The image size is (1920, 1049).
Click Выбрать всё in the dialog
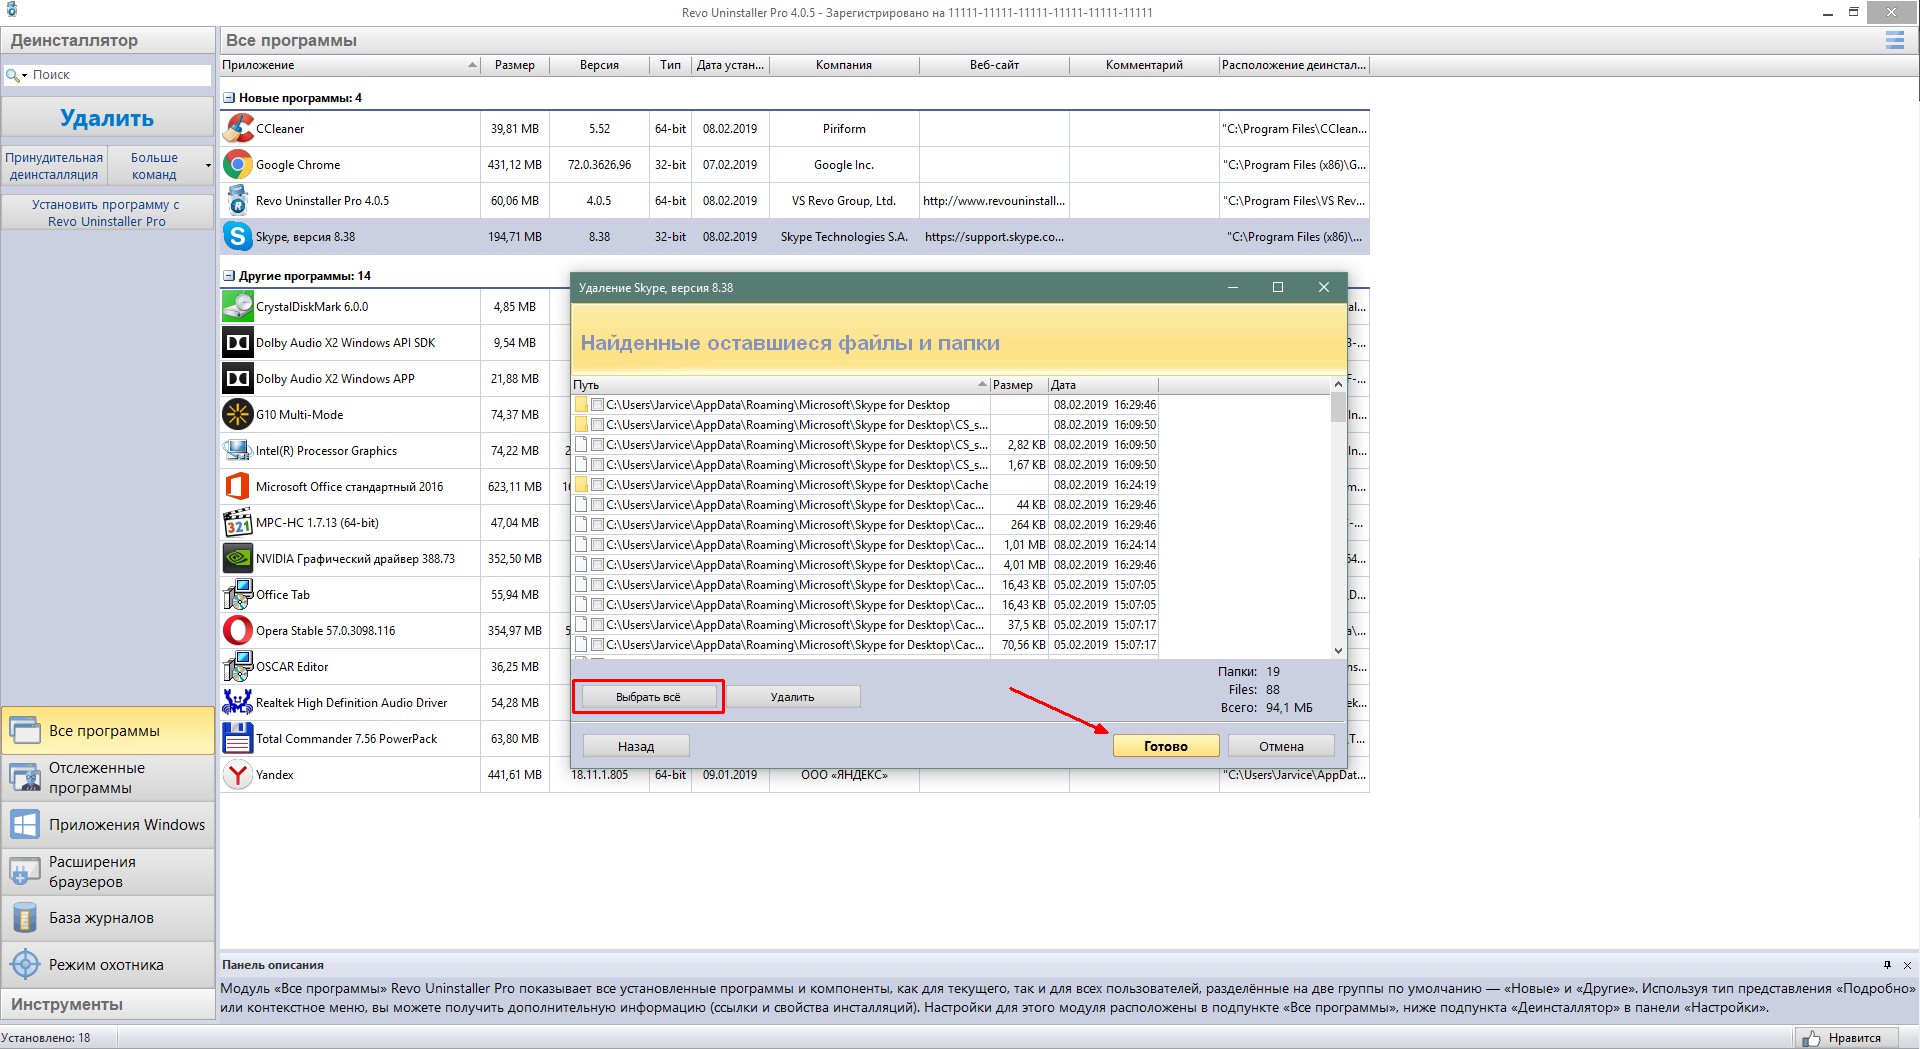(x=647, y=697)
